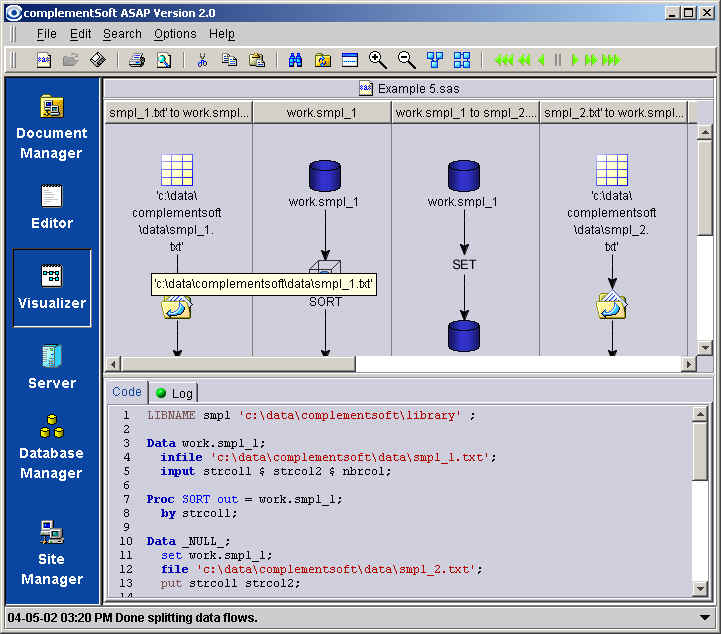Viewport: 721px width, 634px height.
Task: Click the new SAS file toolbar icon
Action: point(44,60)
